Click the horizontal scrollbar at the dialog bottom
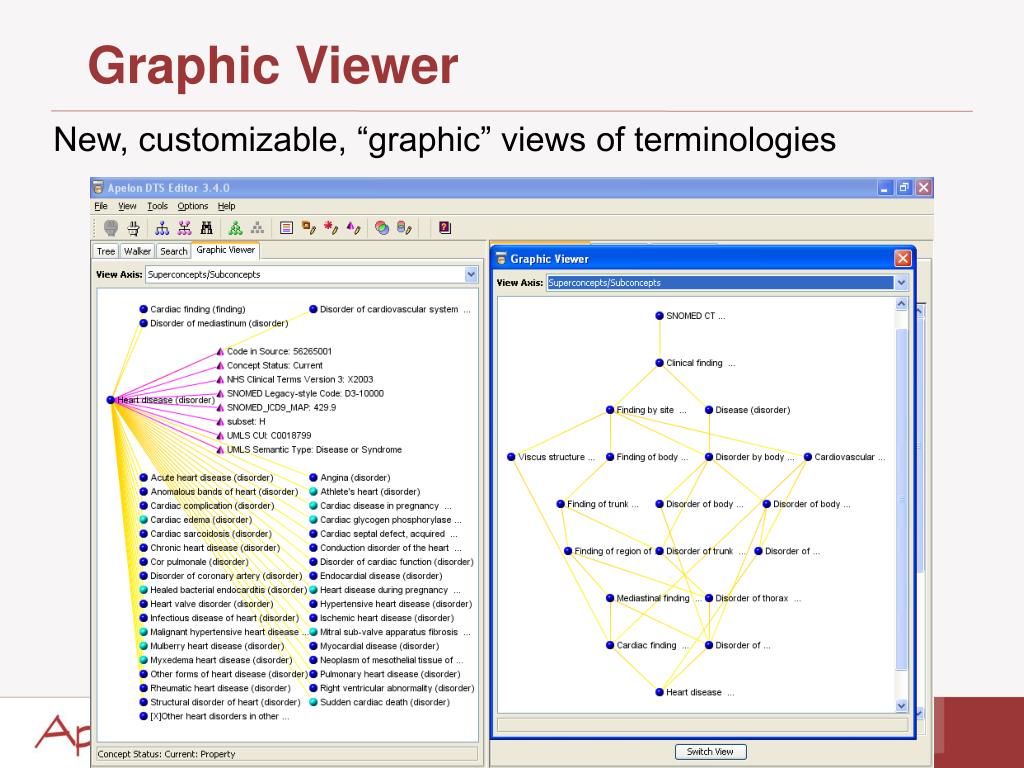The image size is (1024, 768). pos(703,724)
